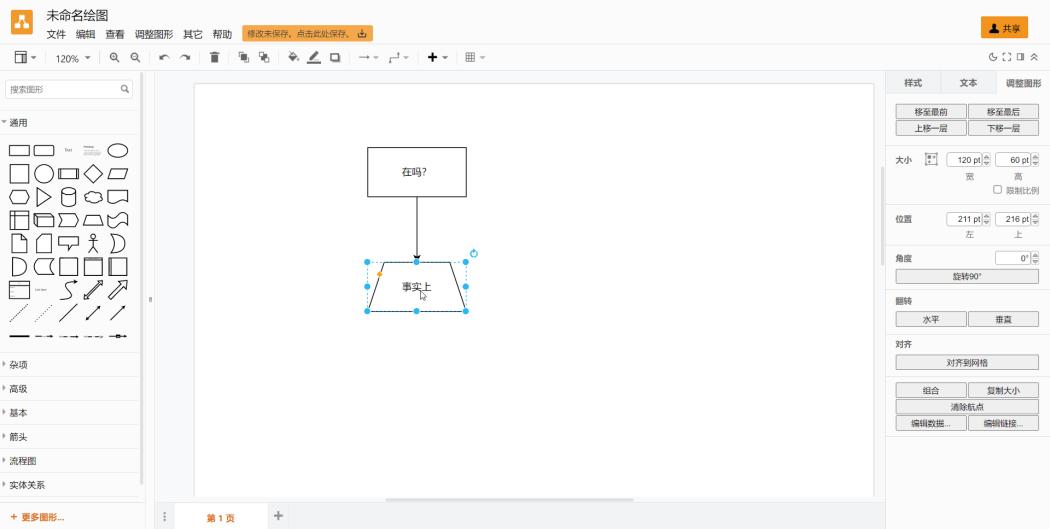Screen dimensions: 1050x529
Task: Select the note page shape with folded corner
Action: click(19, 243)
